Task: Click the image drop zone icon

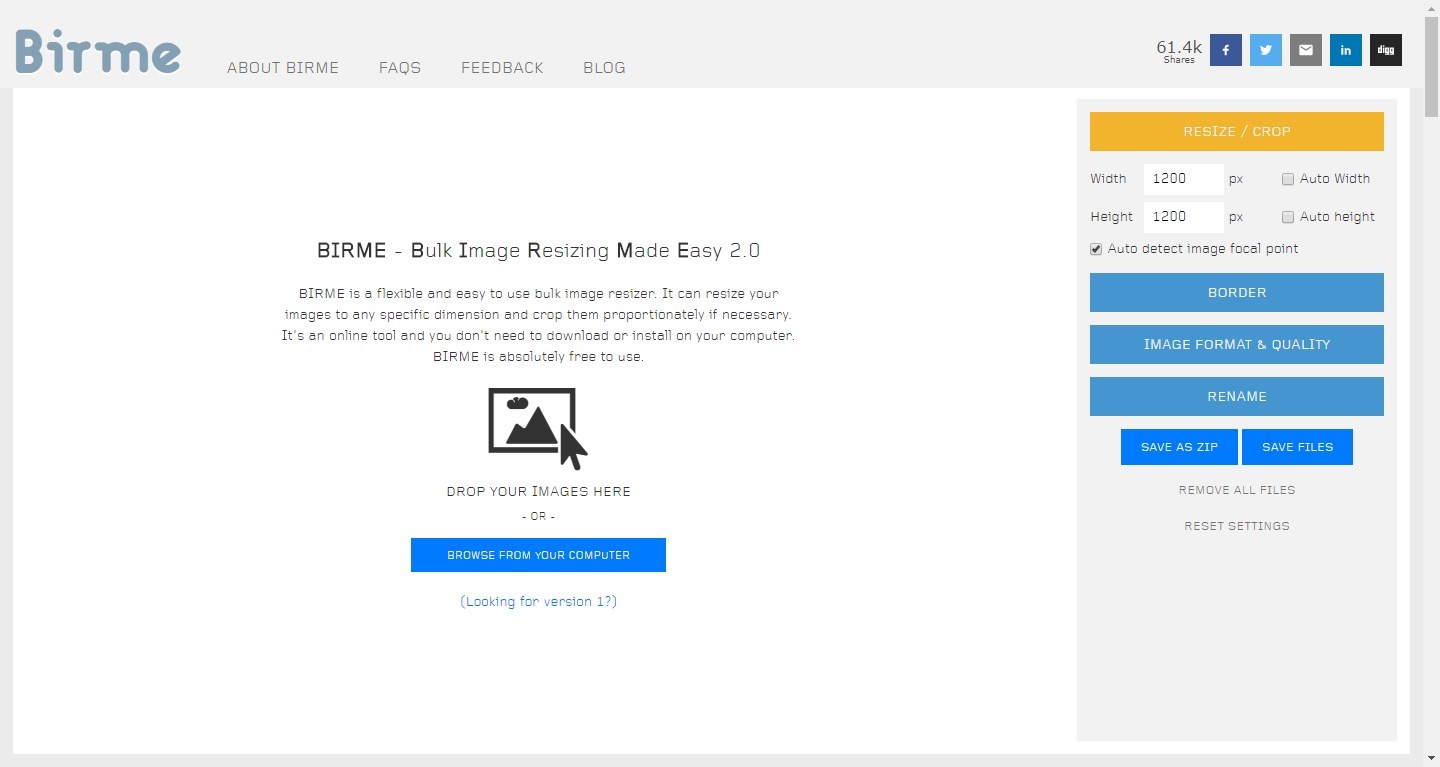Action: click(538, 428)
